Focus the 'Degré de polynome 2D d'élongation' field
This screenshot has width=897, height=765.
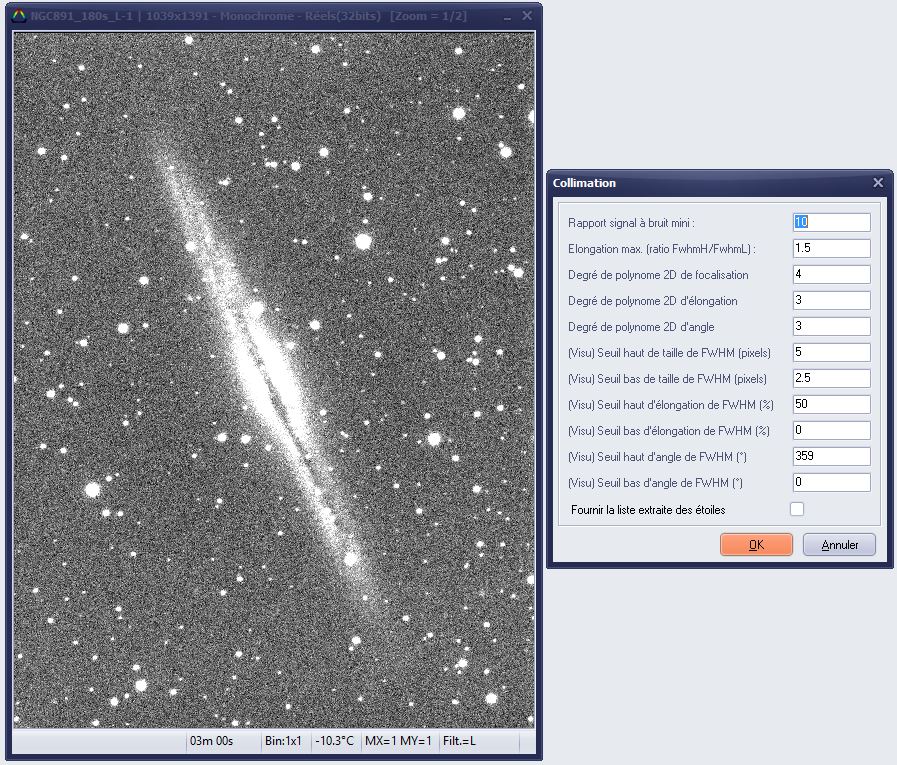[x=830, y=301]
